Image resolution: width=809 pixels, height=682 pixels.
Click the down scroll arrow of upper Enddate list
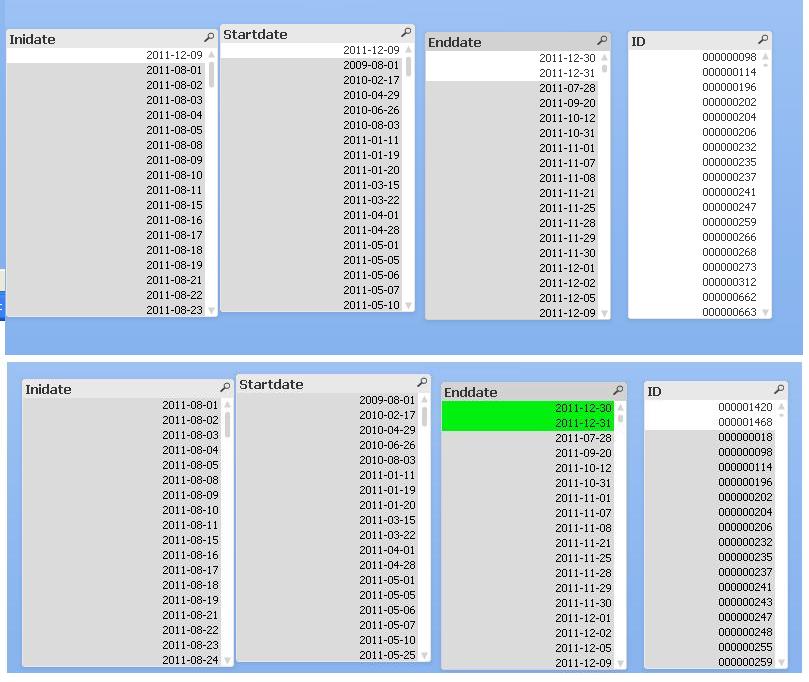coord(605,313)
